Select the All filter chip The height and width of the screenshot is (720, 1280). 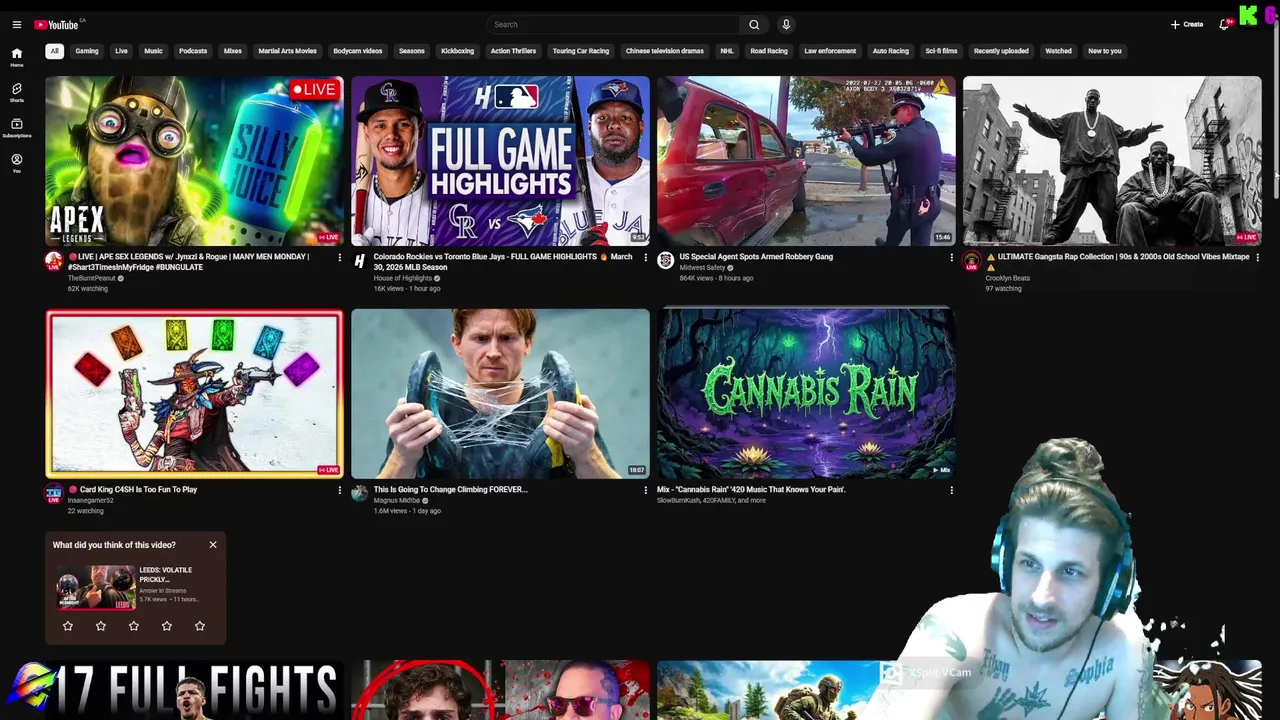55,51
